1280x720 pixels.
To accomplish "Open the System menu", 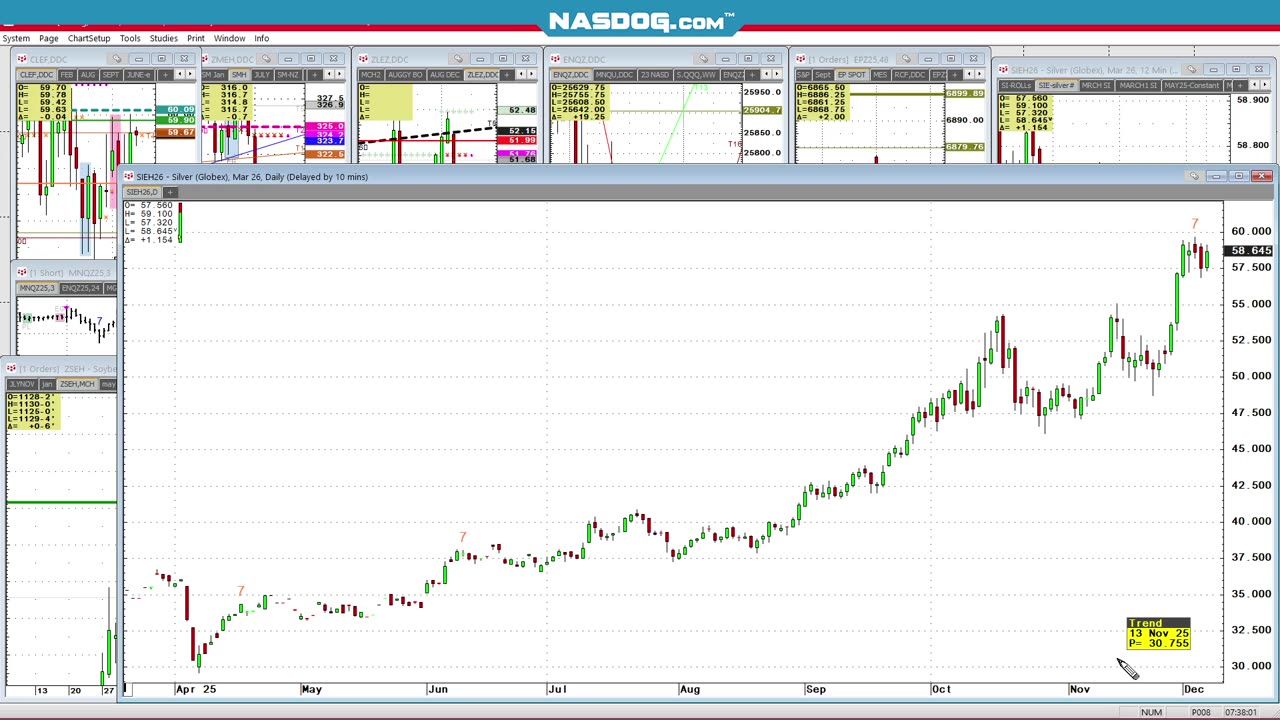I will click(x=16, y=38).
